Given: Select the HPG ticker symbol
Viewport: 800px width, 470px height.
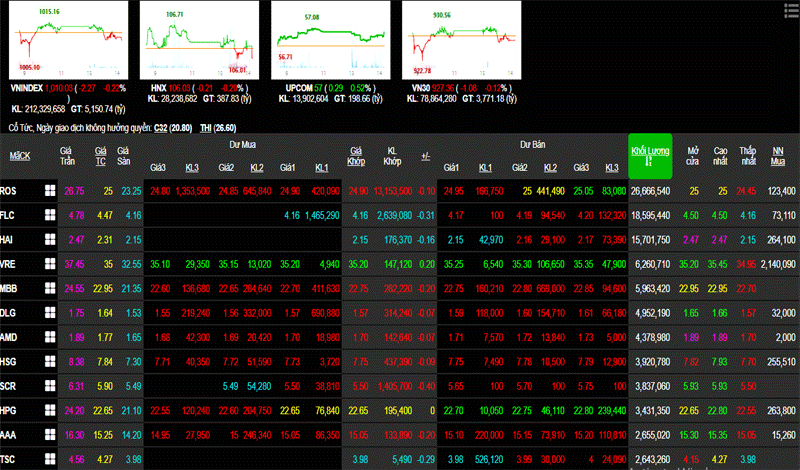Looking at the screenshot, I should click(8, 410).
